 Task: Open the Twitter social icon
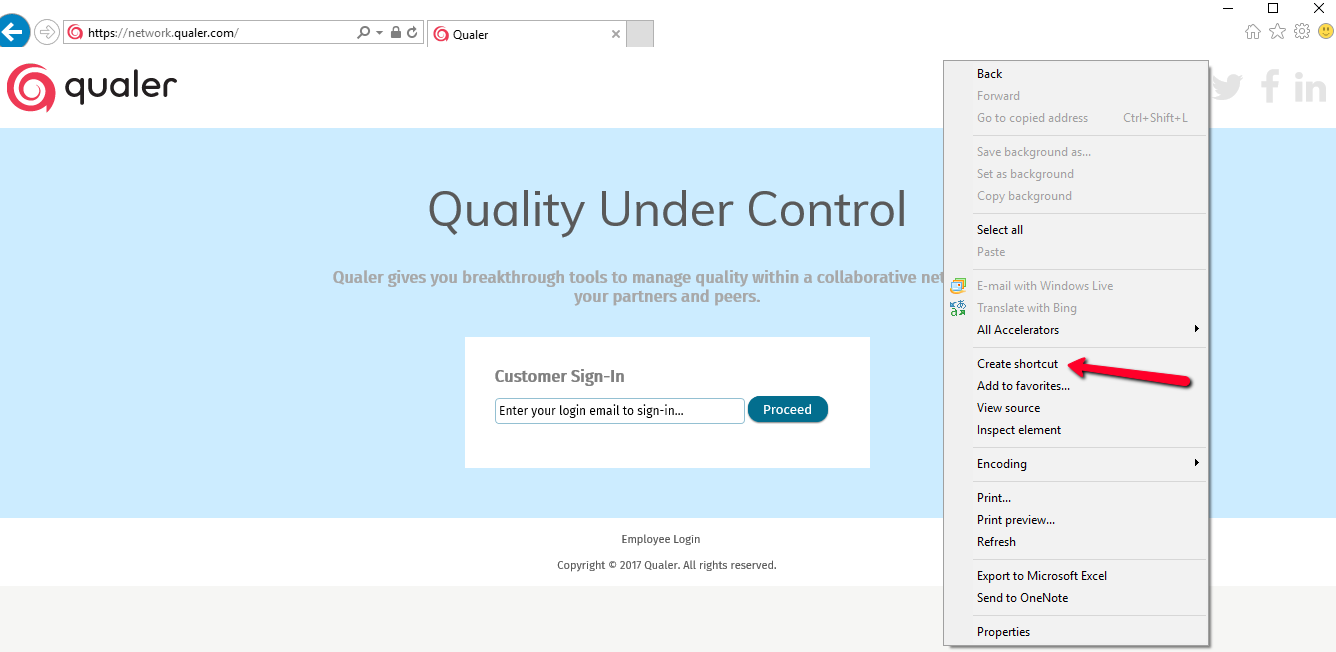[x=1225, y=87]
